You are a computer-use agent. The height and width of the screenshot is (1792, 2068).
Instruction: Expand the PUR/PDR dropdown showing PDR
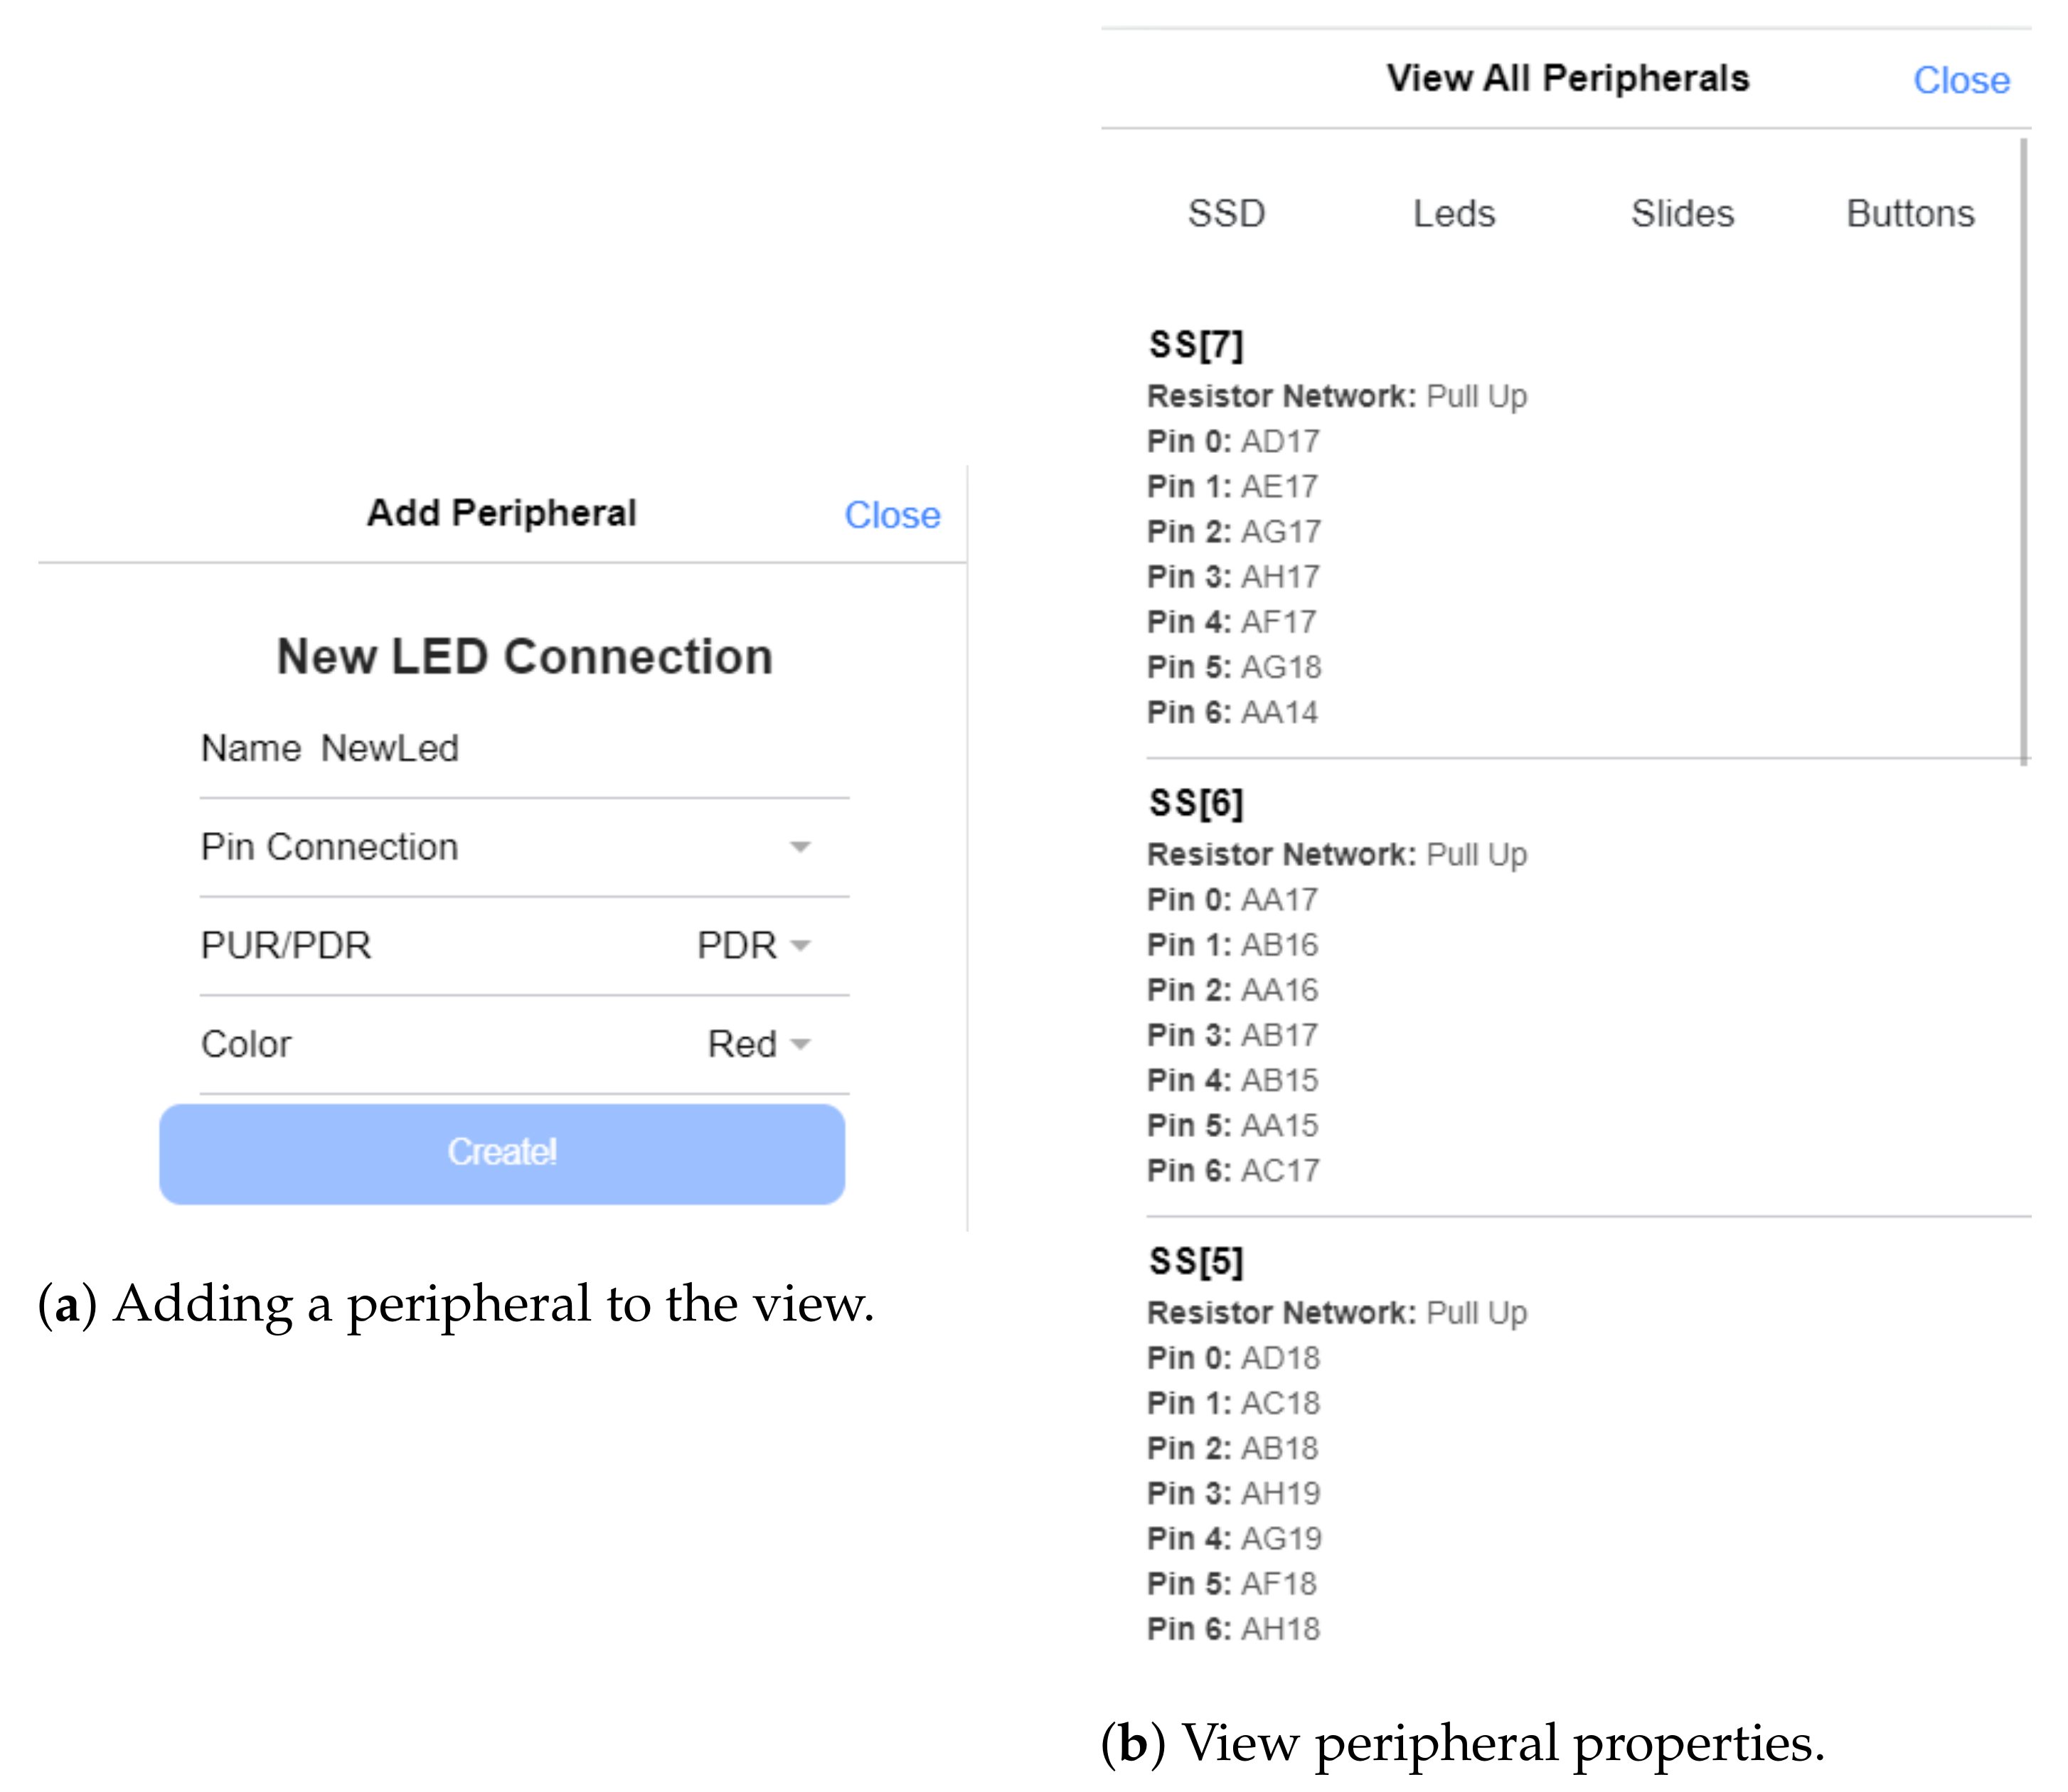point(754,945)
